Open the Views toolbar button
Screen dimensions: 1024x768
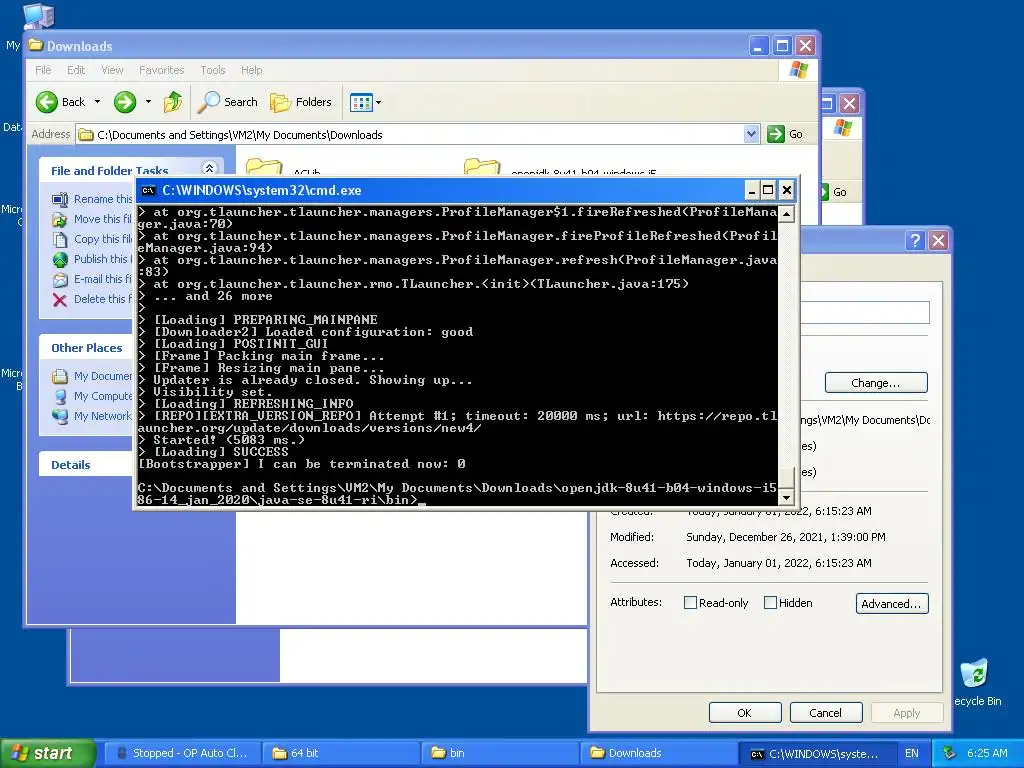click(x=361, y=102)
